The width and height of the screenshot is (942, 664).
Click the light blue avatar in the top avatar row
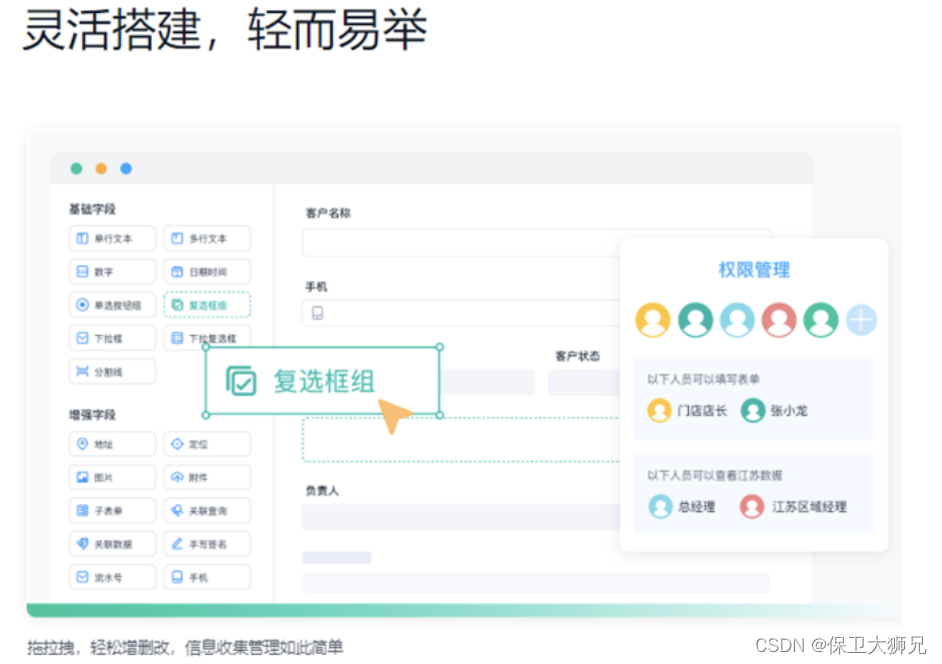pos(737,320)
